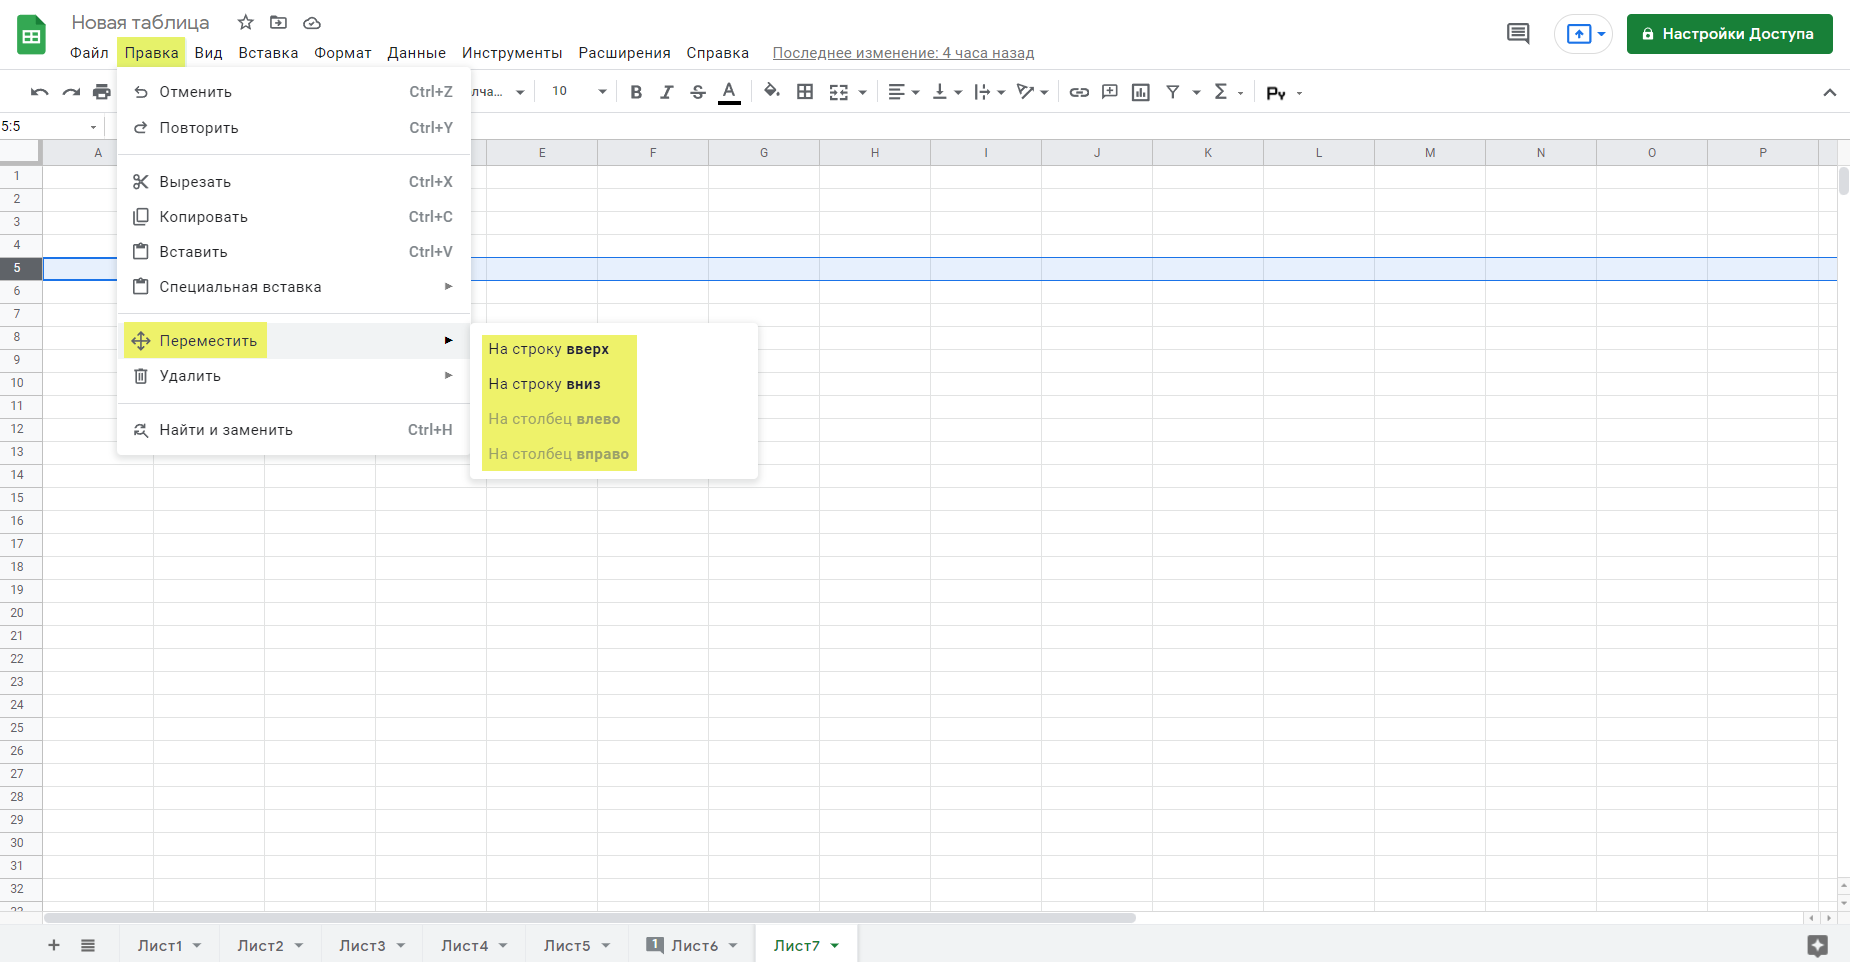The height and width of the screenshot is (962, 1850).
Task: Open horizontal align dropdown
Action: [x=904, y=92]
